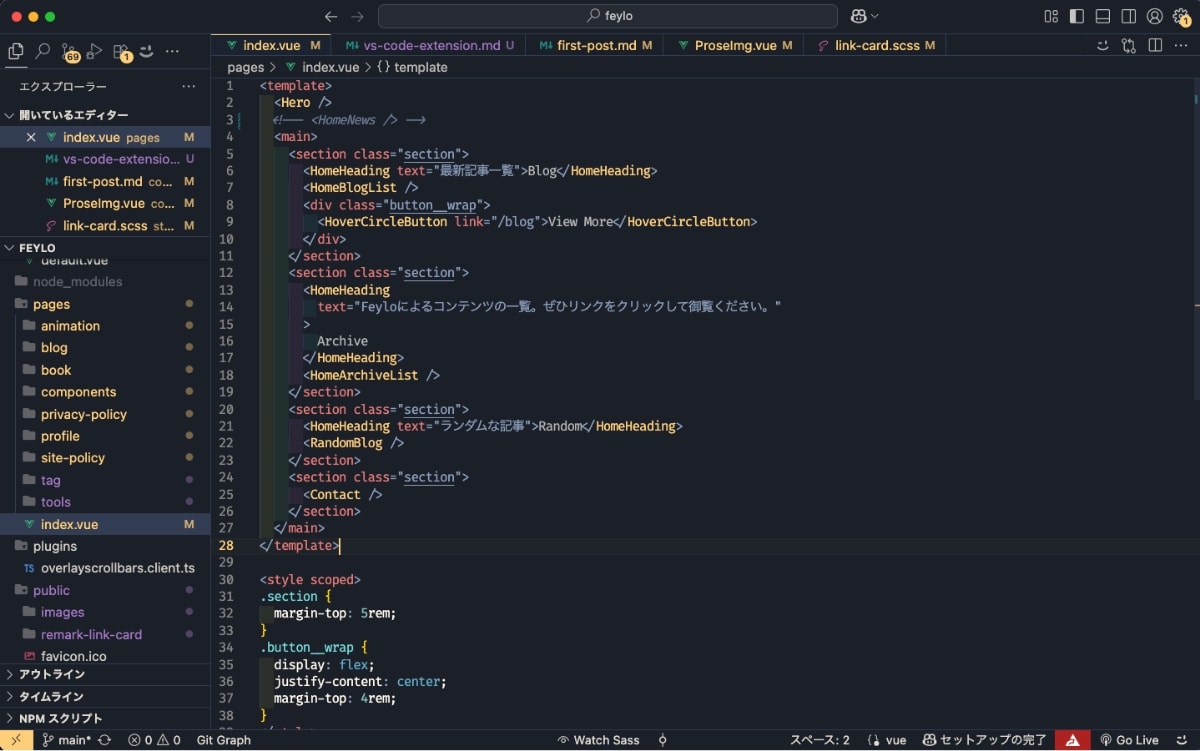This screenshot has height=751, width=1200.
Task: Start Go Live server in status bar
Action: (1129, 740)
